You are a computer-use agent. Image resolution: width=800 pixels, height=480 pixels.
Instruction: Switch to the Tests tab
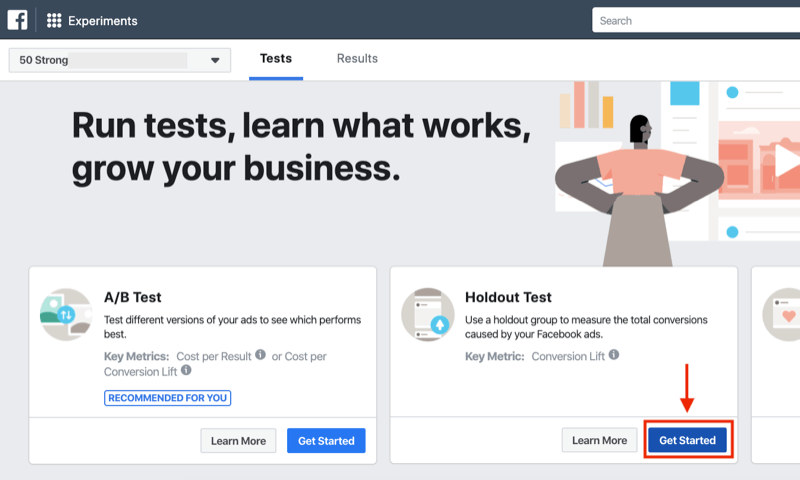276,59
